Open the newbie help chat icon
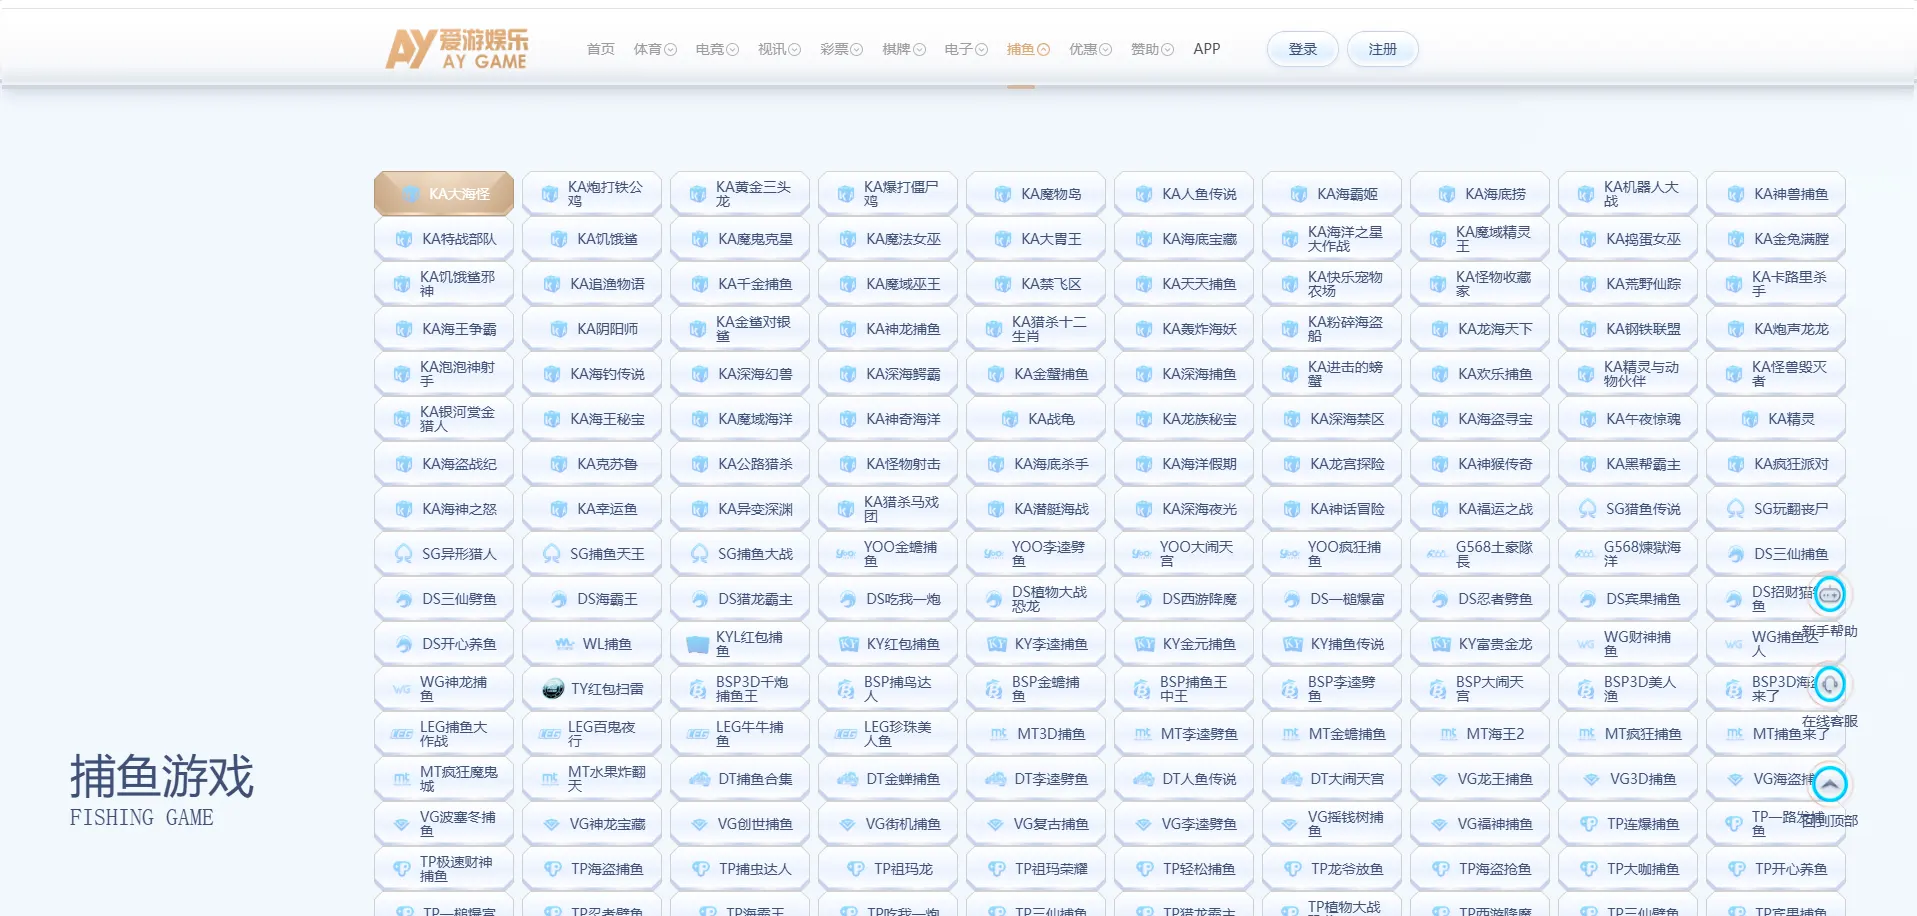Screen dimensions: 1917x916 [1829, 596]
